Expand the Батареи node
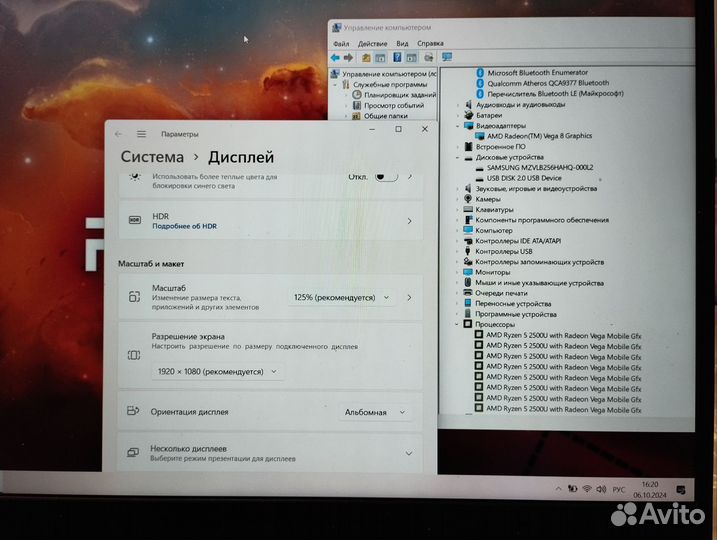This screenshot has height=540, width=717. pos(458,115)
